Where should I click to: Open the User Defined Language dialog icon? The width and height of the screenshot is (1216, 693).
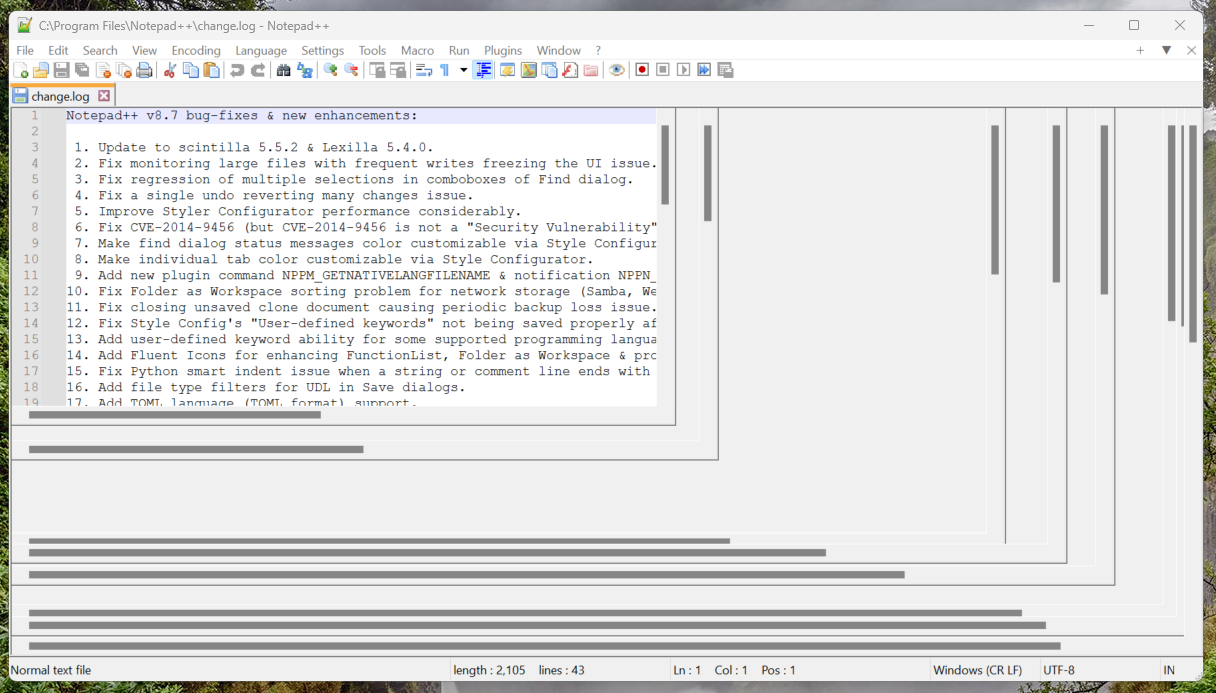(x=507, y=70)
